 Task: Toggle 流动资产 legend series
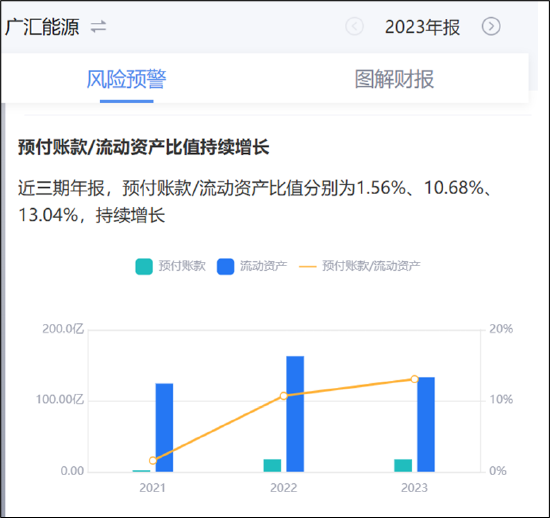pyautogui.click(x=252, y=266)
